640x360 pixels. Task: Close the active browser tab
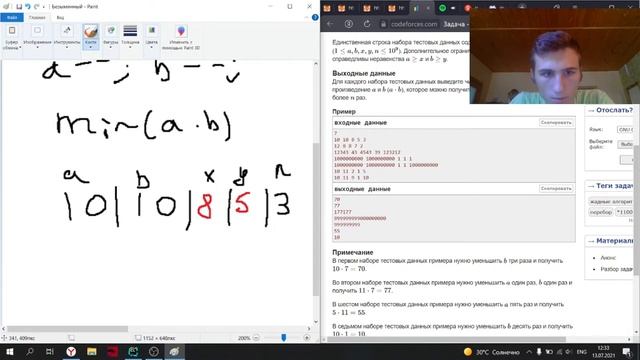(428, 8)
